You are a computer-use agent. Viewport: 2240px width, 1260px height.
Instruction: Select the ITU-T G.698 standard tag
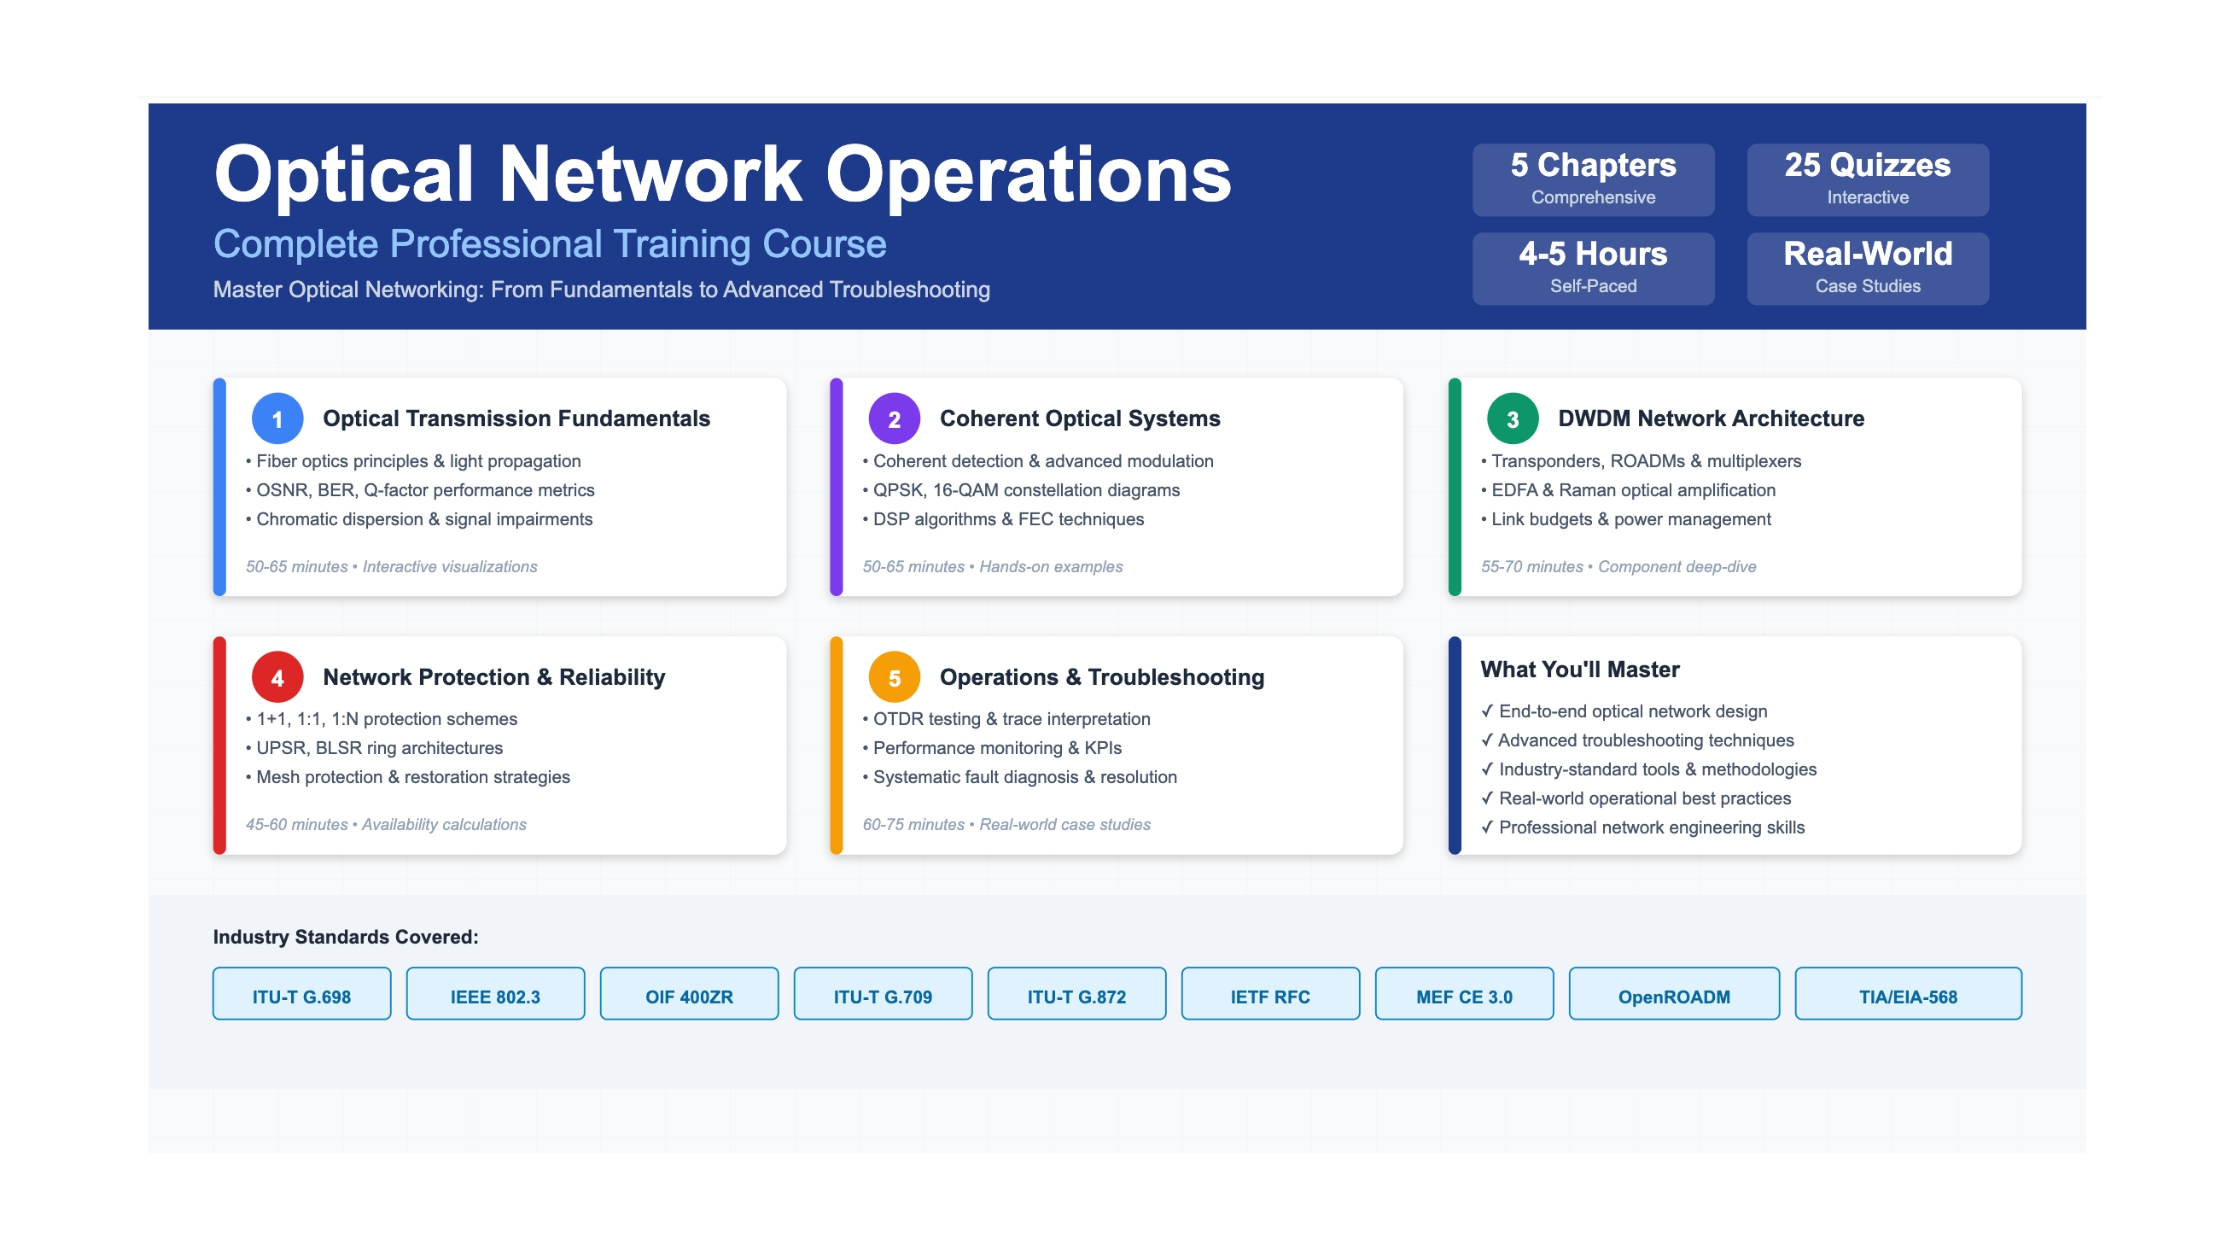(301, 996)
